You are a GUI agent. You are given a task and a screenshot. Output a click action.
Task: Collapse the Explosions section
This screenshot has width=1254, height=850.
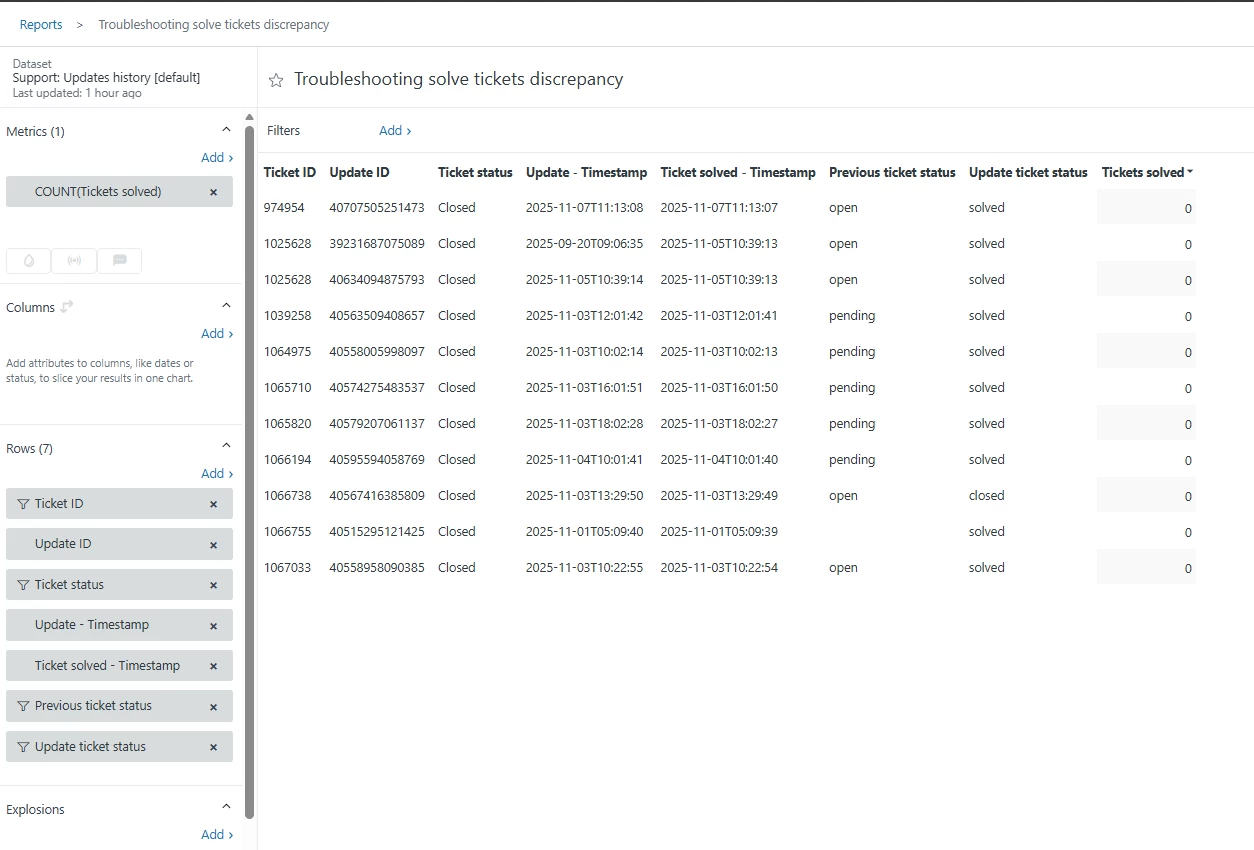pos(226,806)
